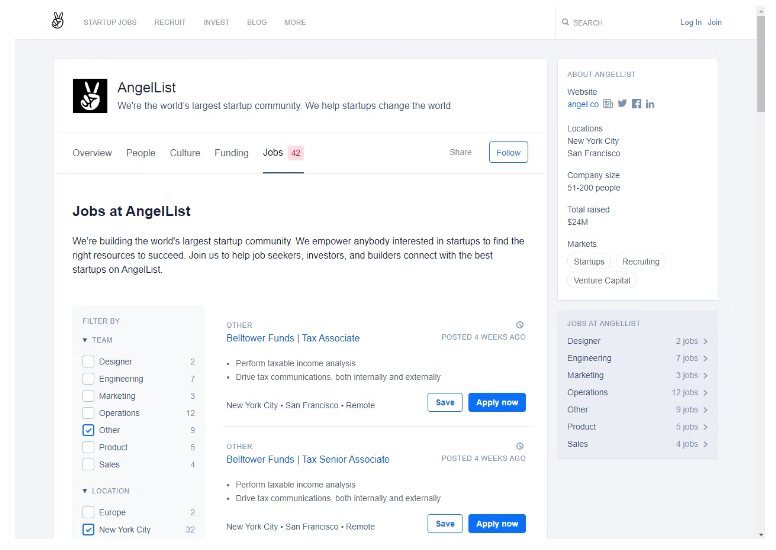Viewport: 776px width, 550px height.
Task: Click the search magnifier icon
Action: (x=565, y=22)
